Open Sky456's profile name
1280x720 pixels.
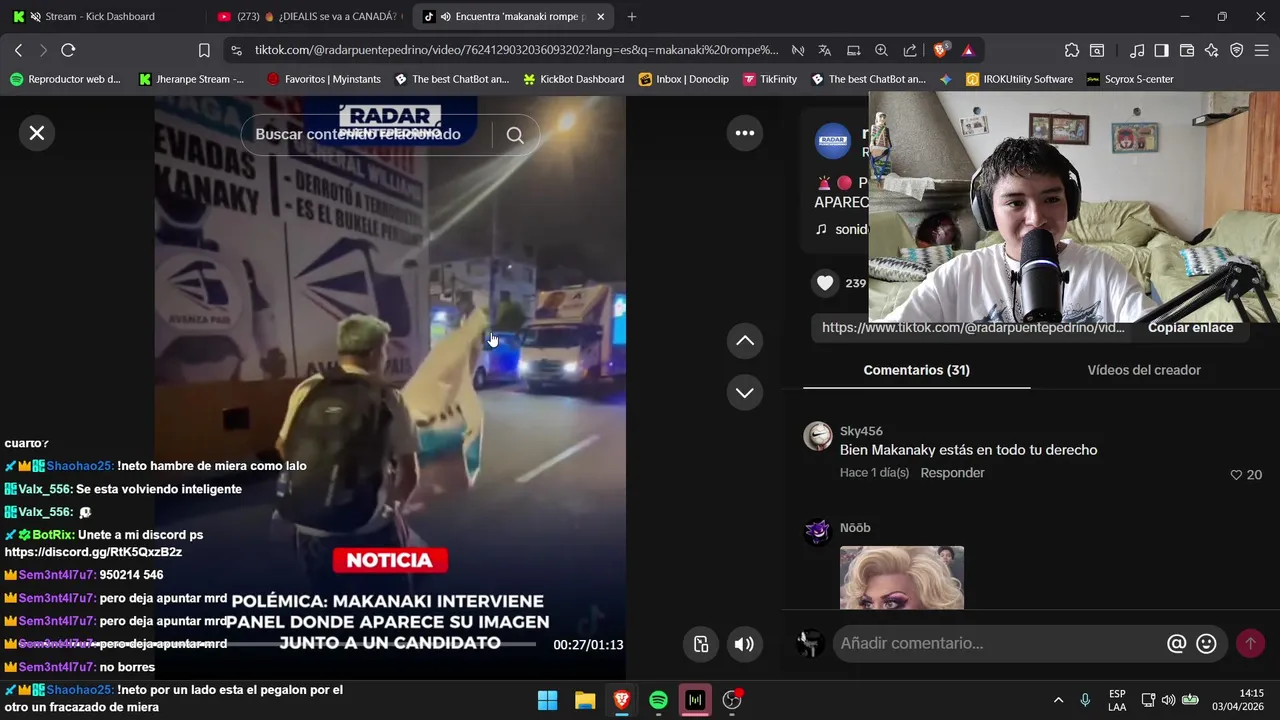[861, 431]
